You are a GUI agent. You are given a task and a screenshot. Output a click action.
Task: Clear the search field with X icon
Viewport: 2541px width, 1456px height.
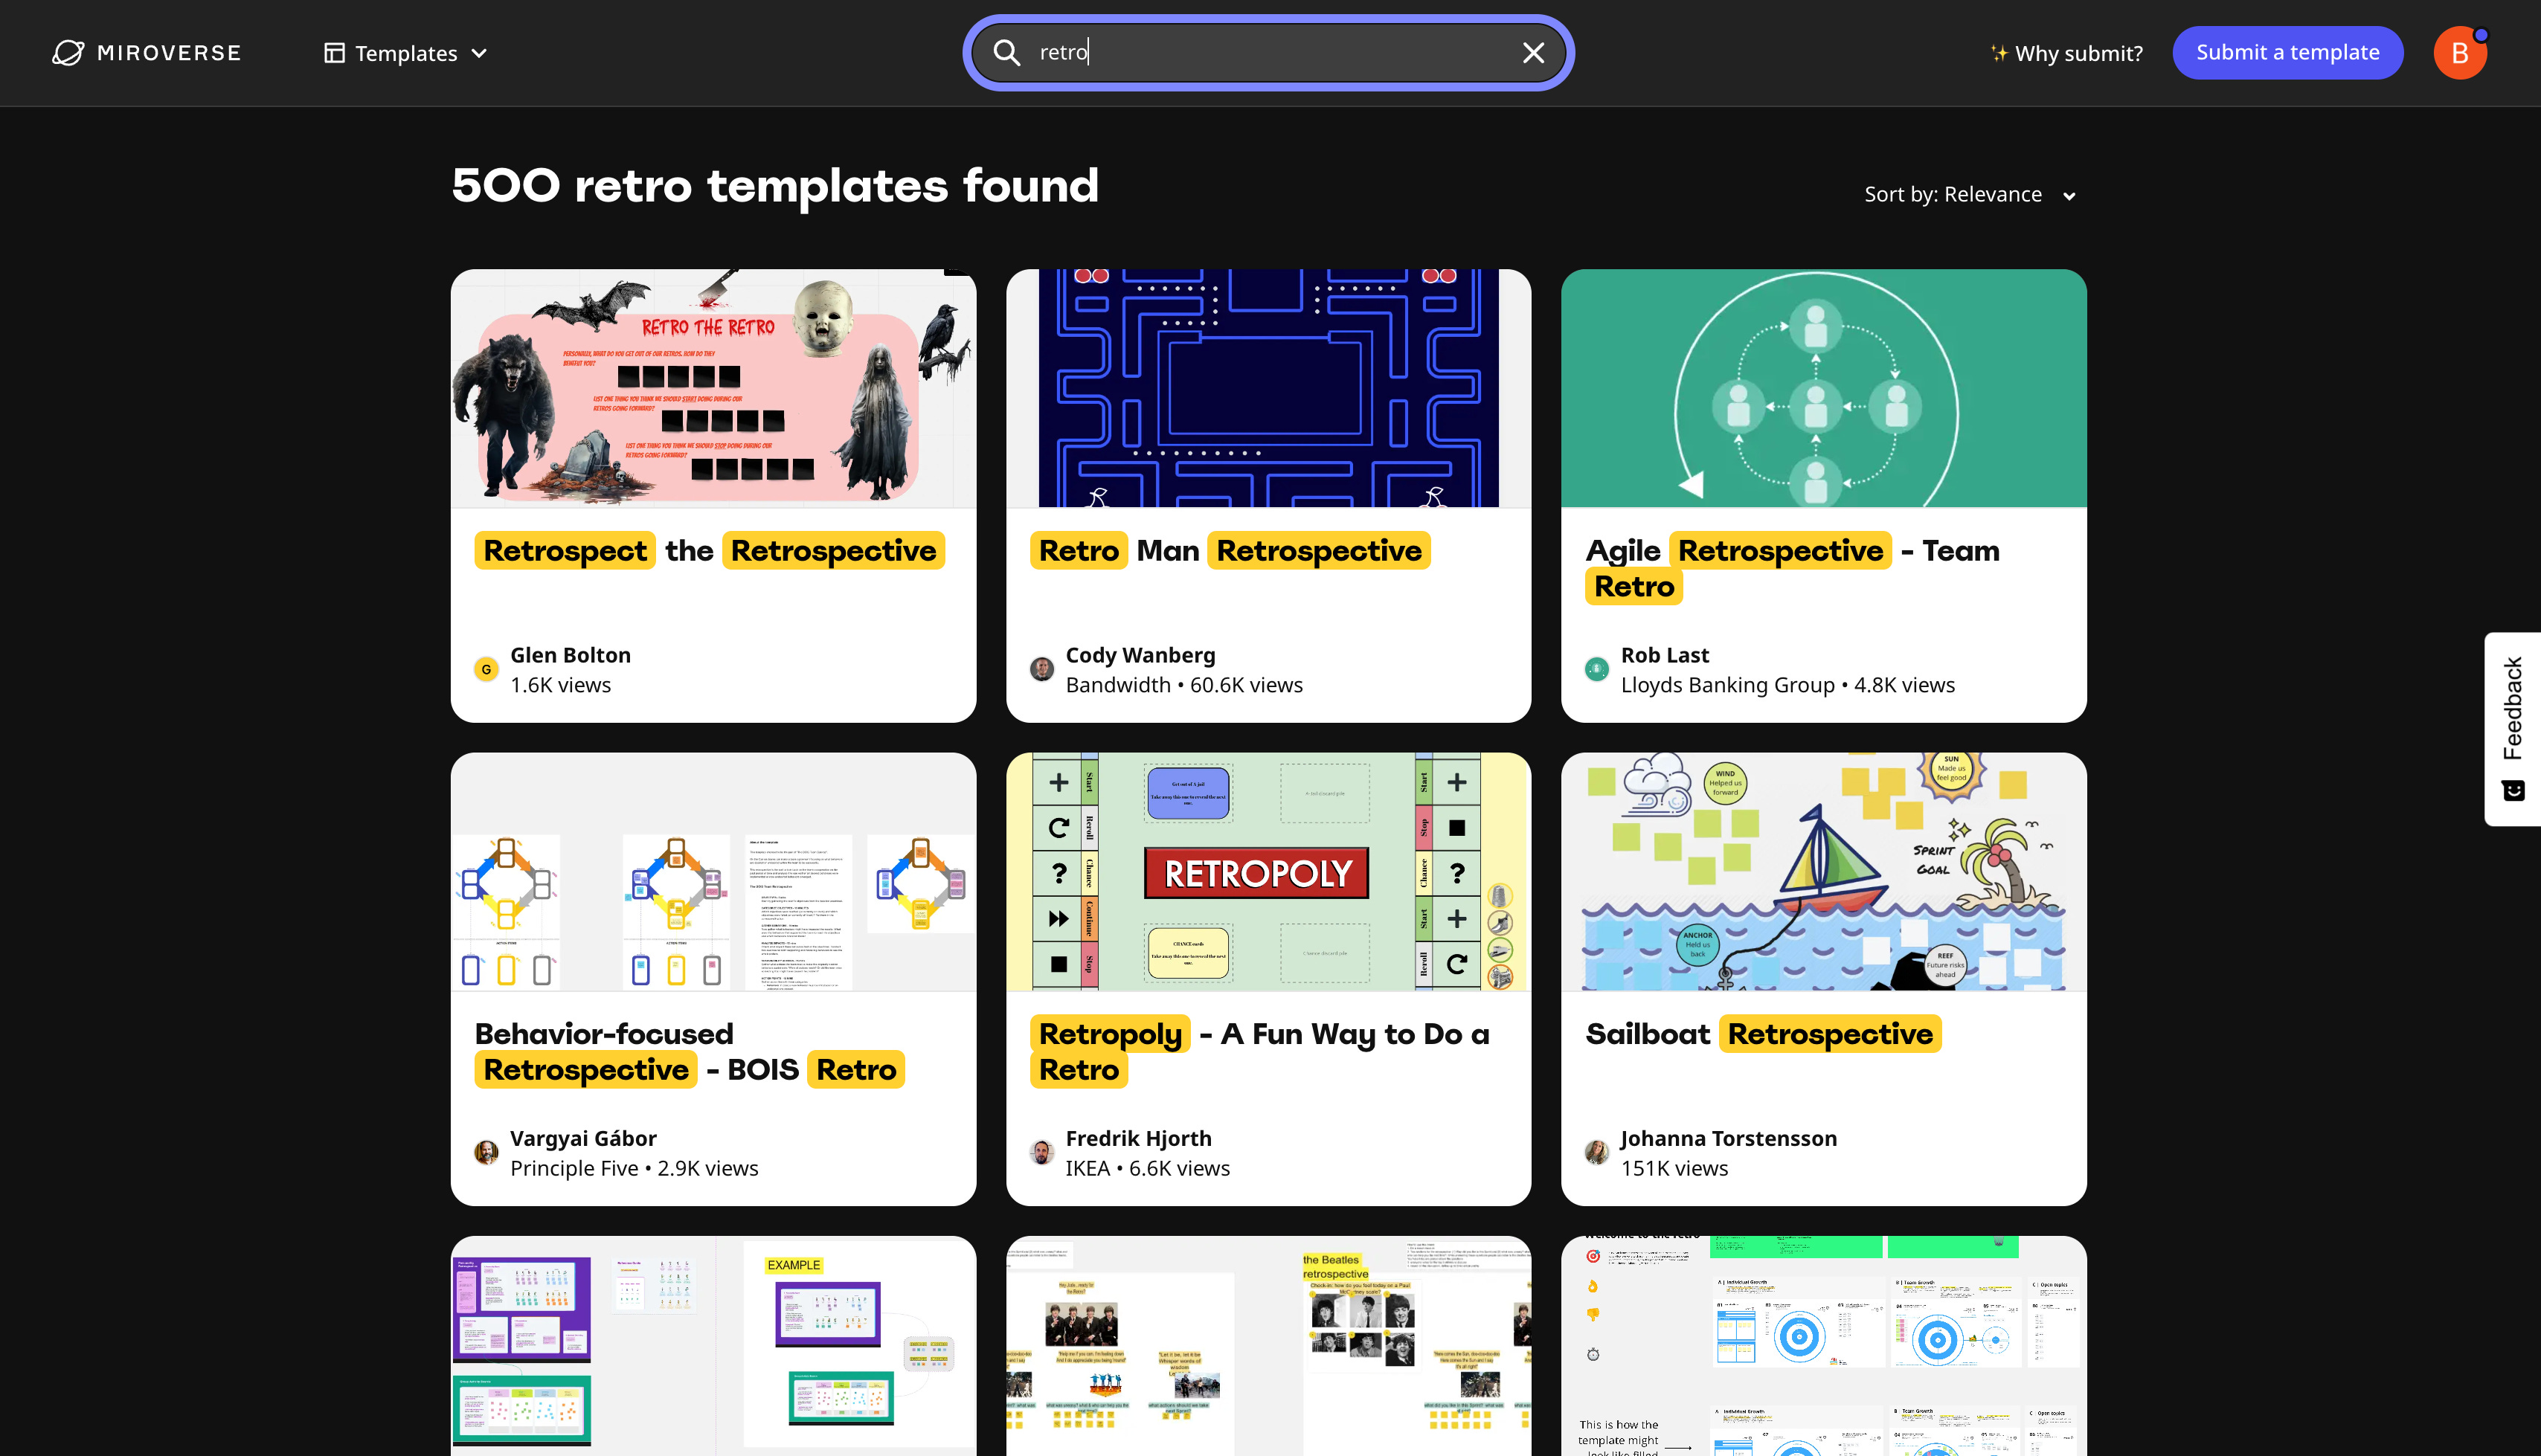coord(1533,53)
